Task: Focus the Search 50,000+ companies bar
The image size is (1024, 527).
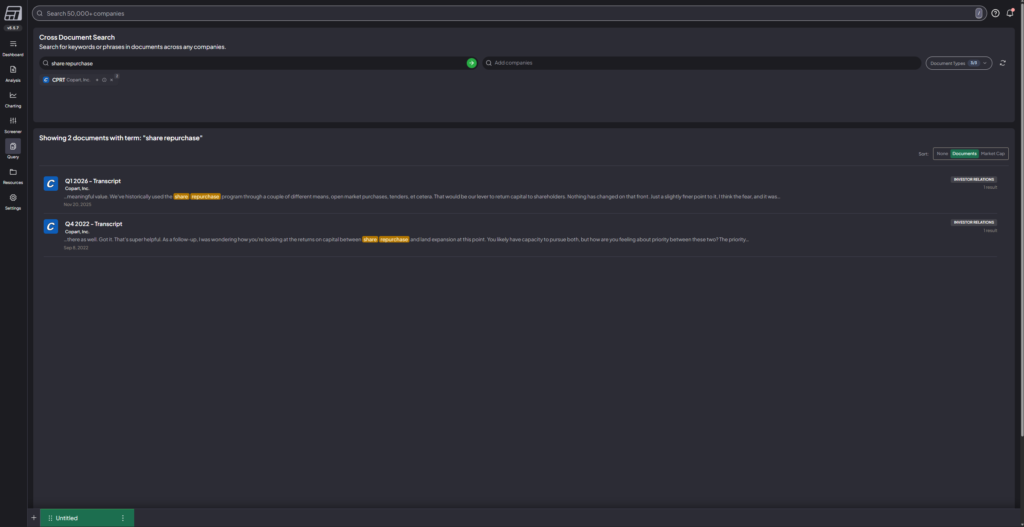Action: tap(509, 13)
